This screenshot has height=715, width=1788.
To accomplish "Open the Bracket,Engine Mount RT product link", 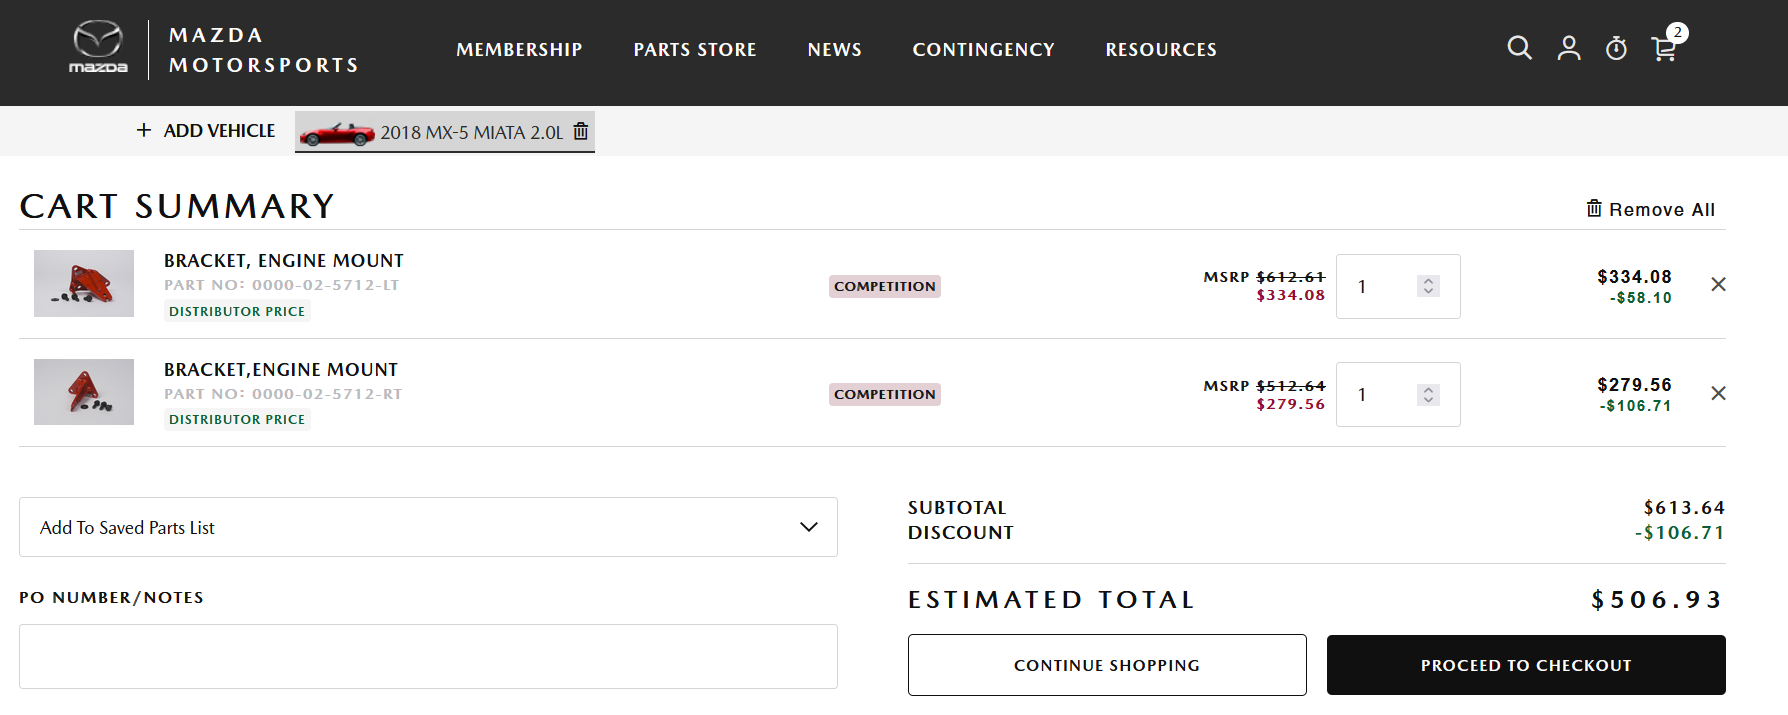I will coord(281,370).
